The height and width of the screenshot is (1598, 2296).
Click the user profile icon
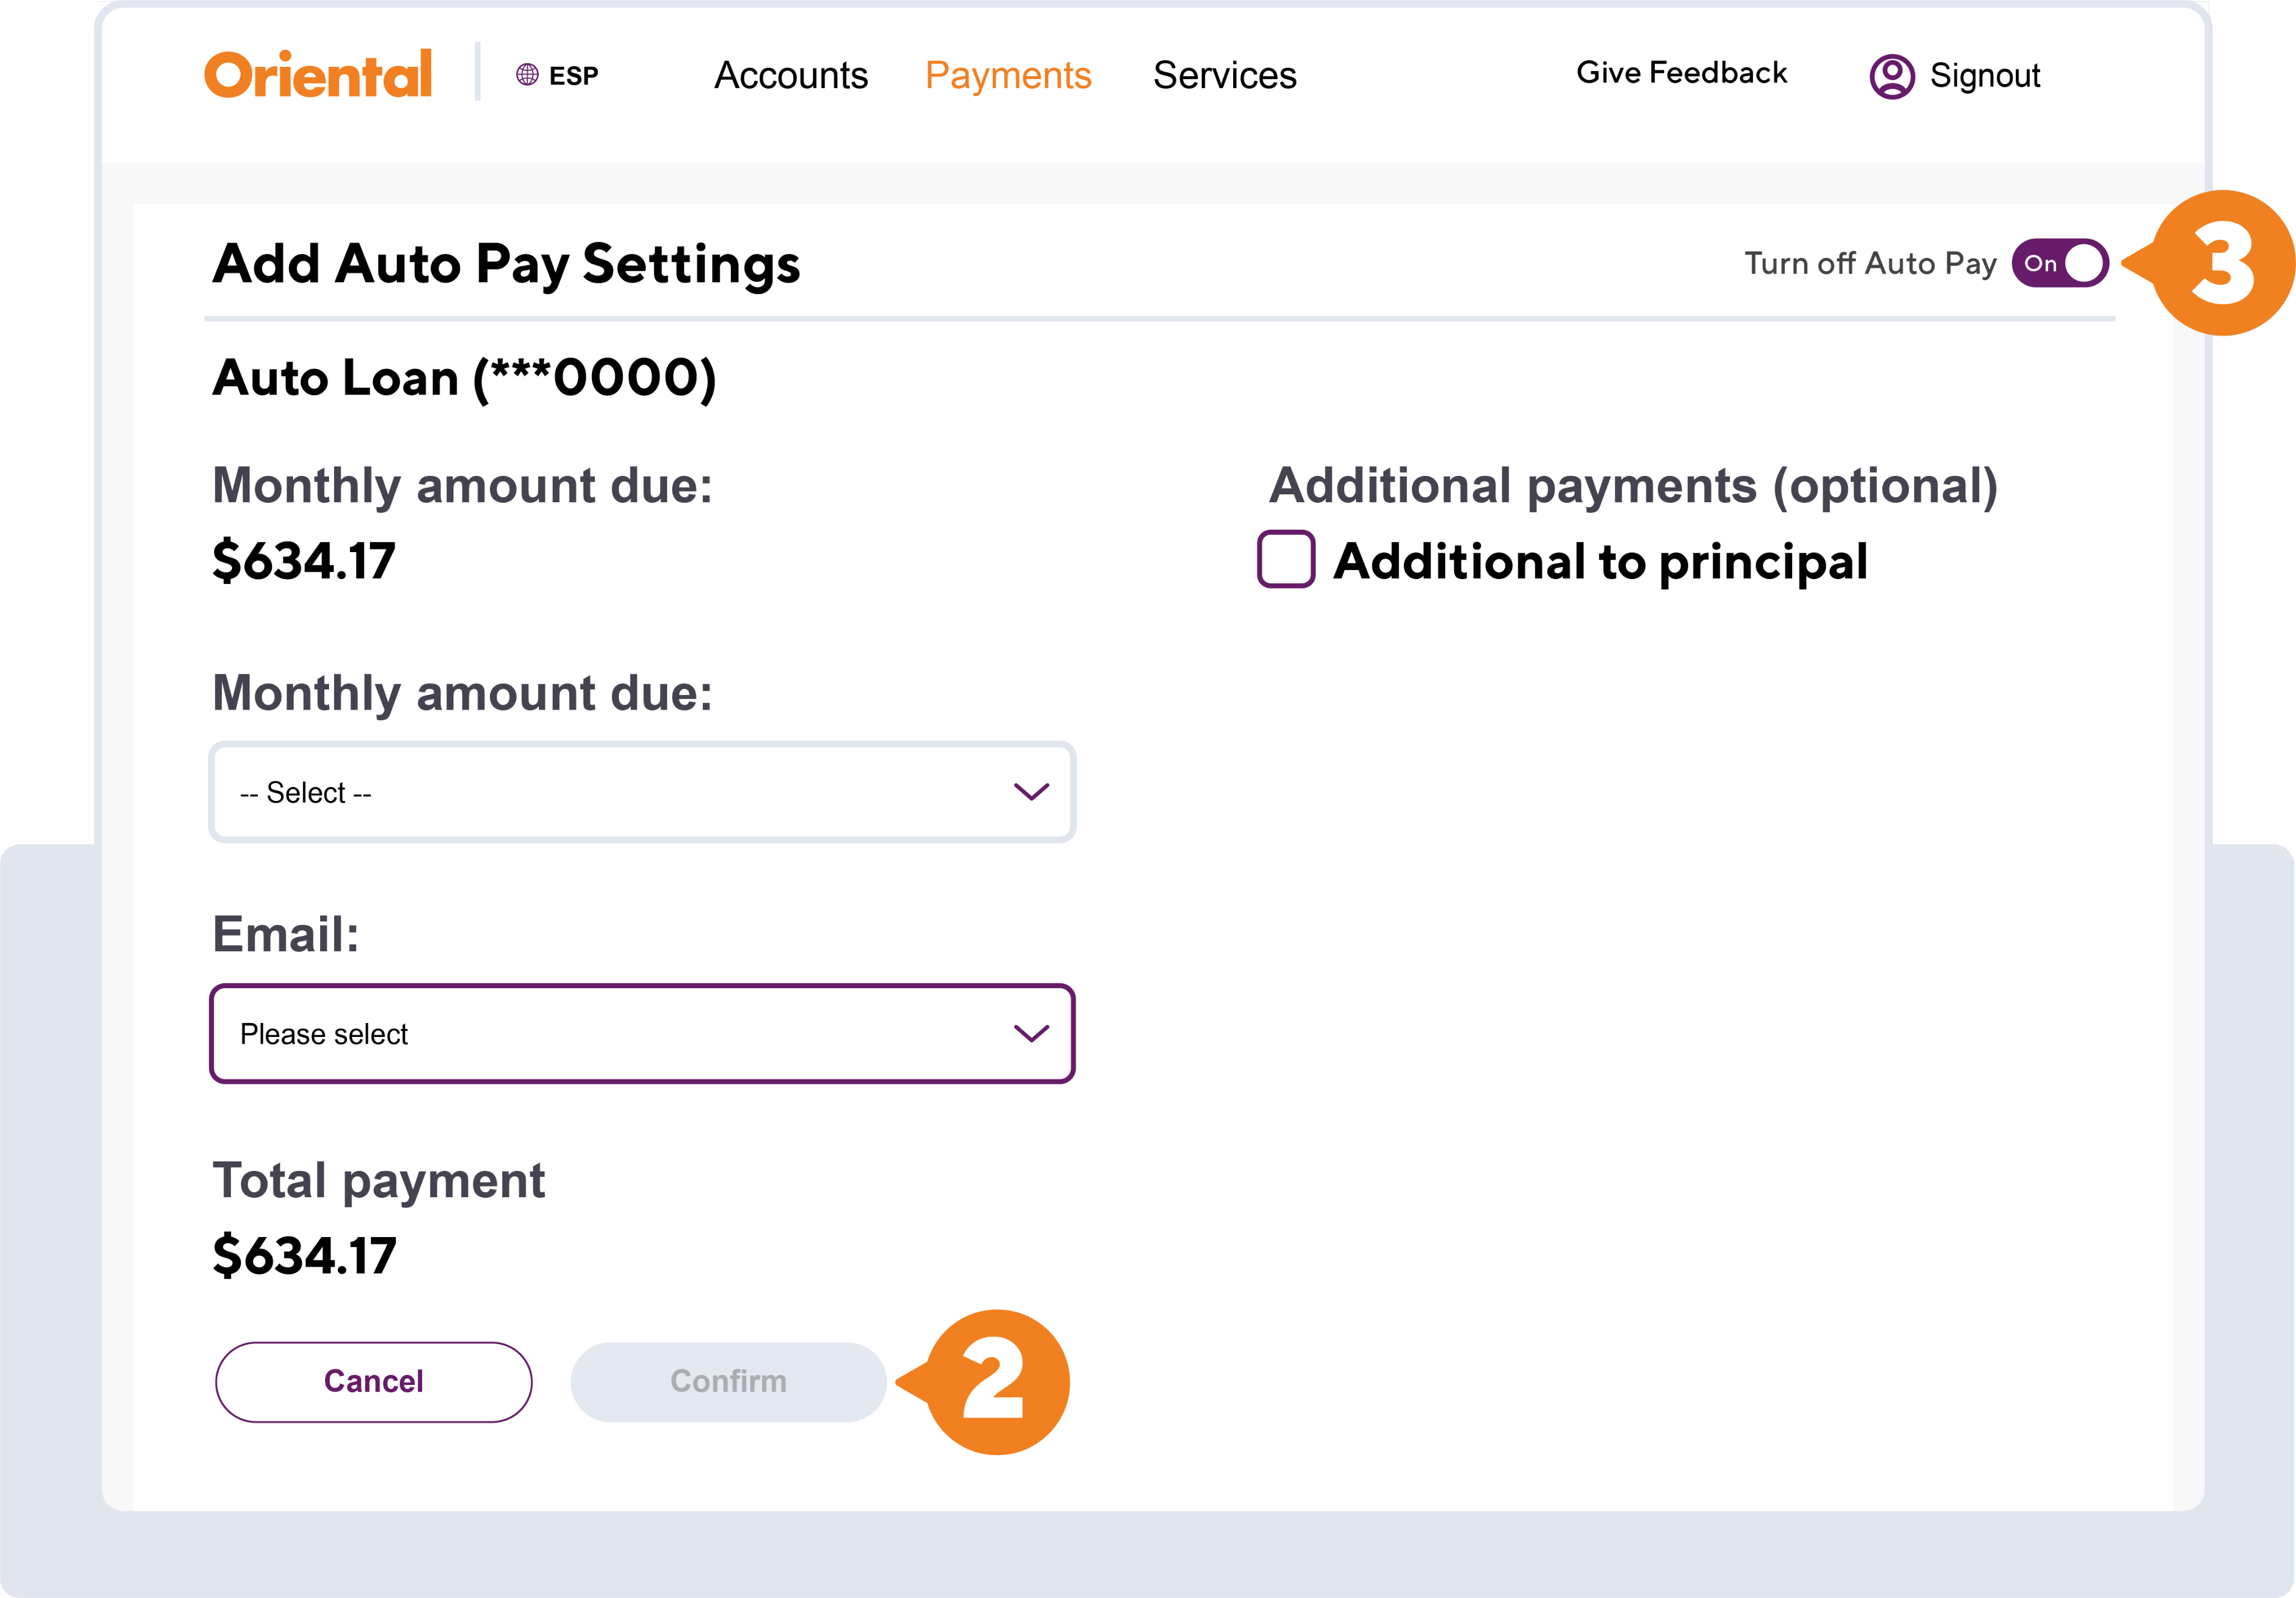coord(1891,76)
